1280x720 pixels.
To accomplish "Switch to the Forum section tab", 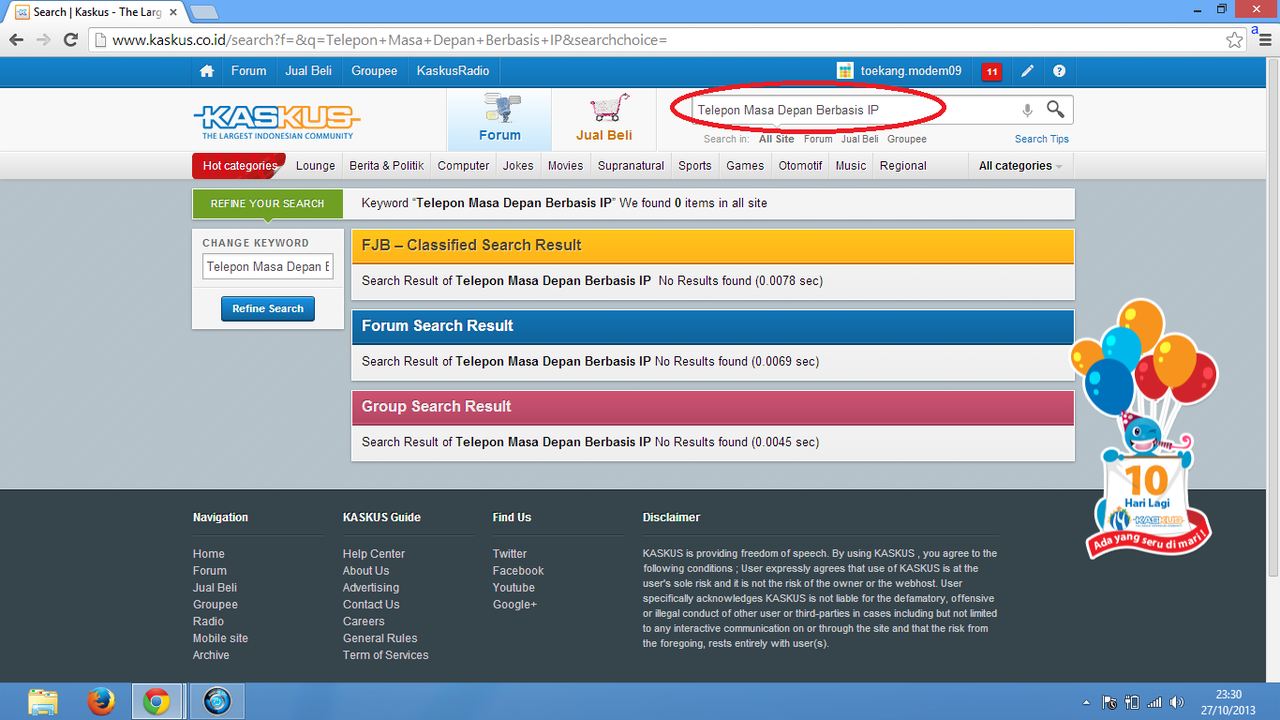I will 499,120.
